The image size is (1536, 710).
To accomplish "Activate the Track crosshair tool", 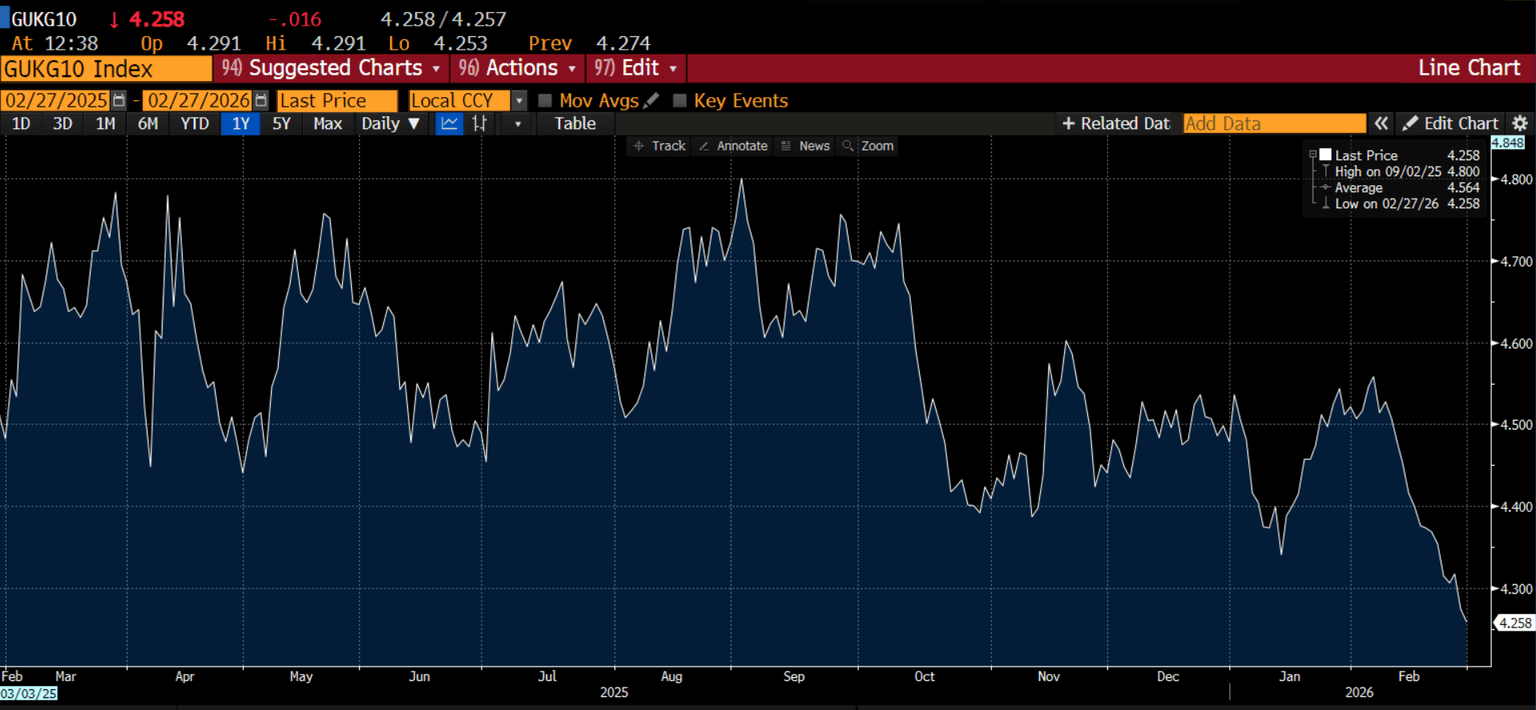I will [659, 146].
